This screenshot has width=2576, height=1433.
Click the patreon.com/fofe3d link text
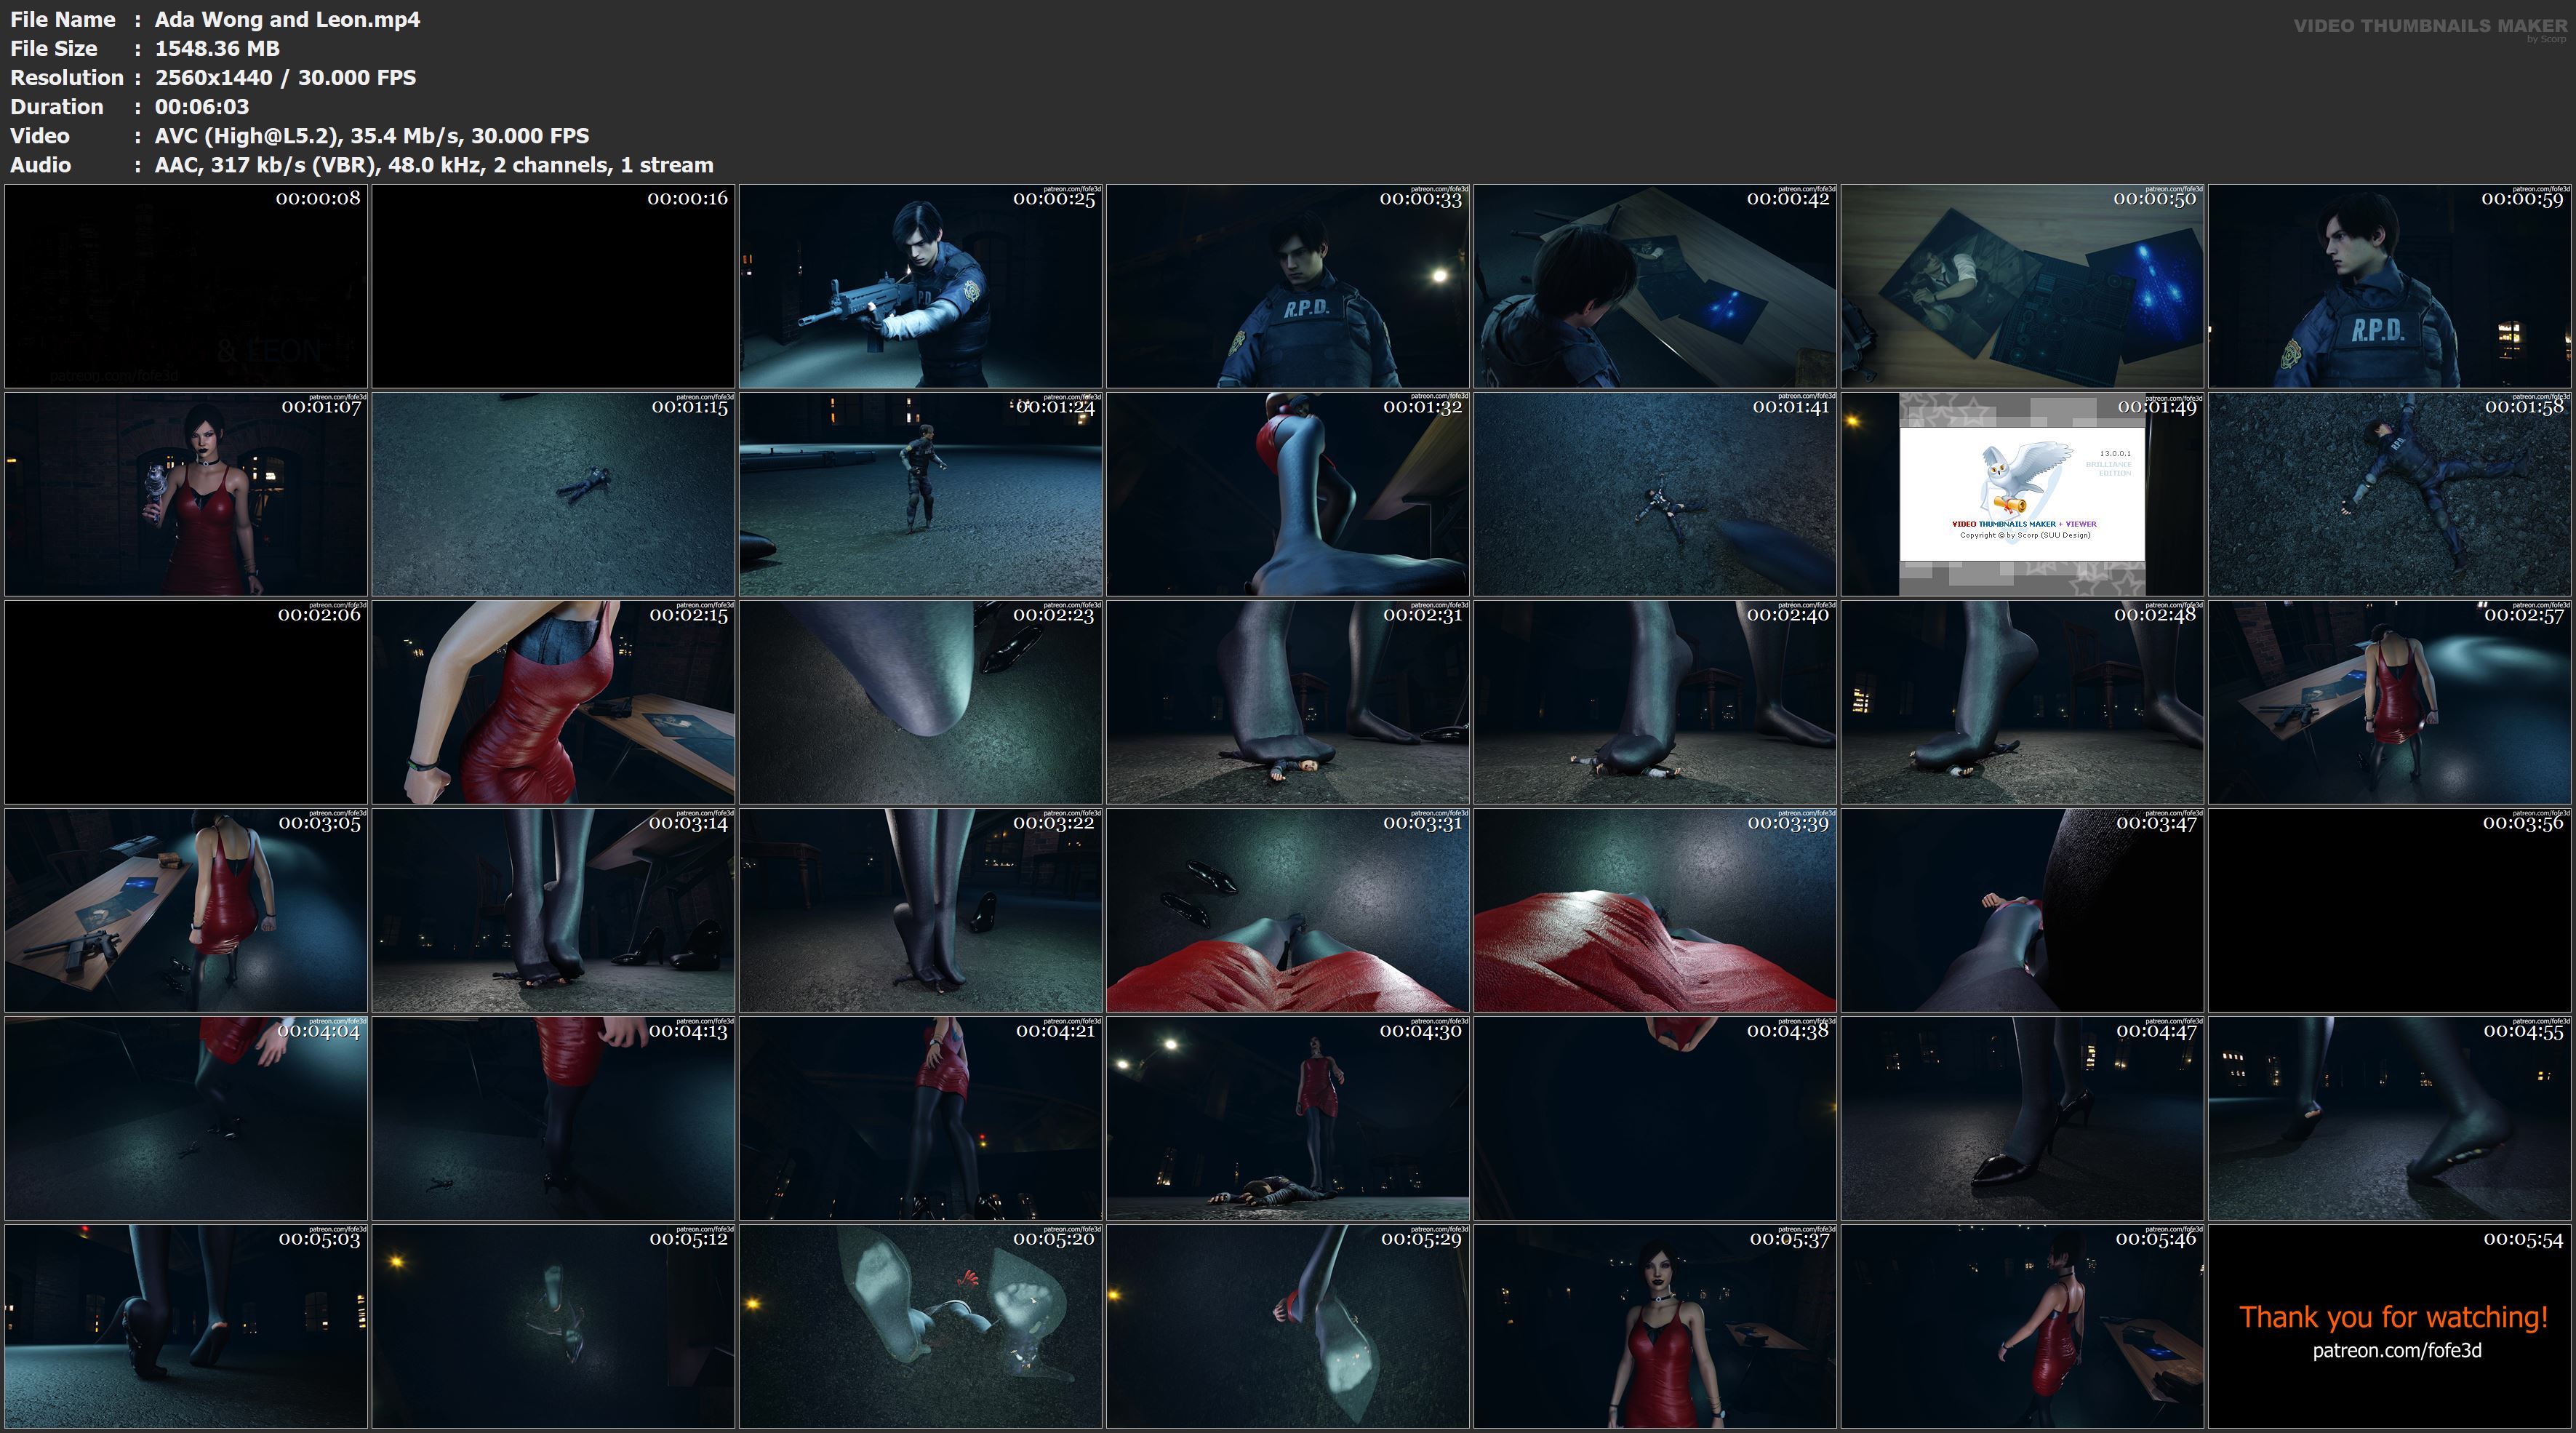click(2396, 1350)
